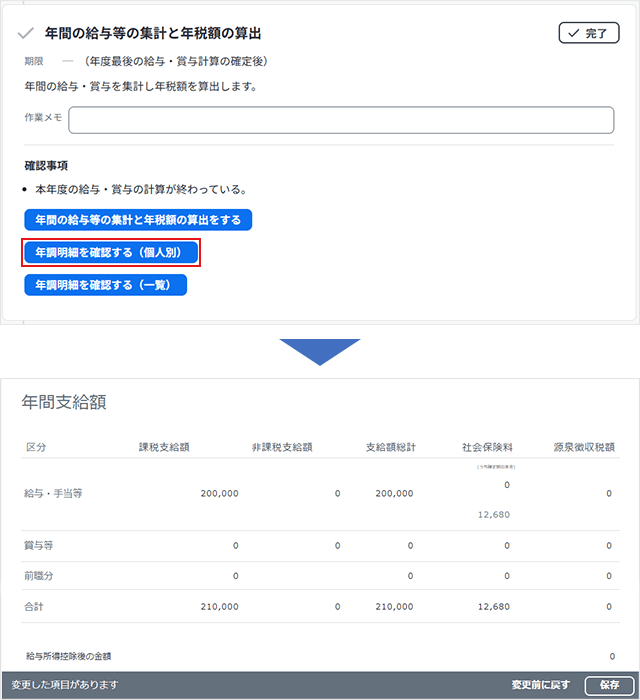Viewport: 640px width, 700px height.
Task: Select 前職分 源泉徴収税額 value
Action: click(x=609, y=576)
